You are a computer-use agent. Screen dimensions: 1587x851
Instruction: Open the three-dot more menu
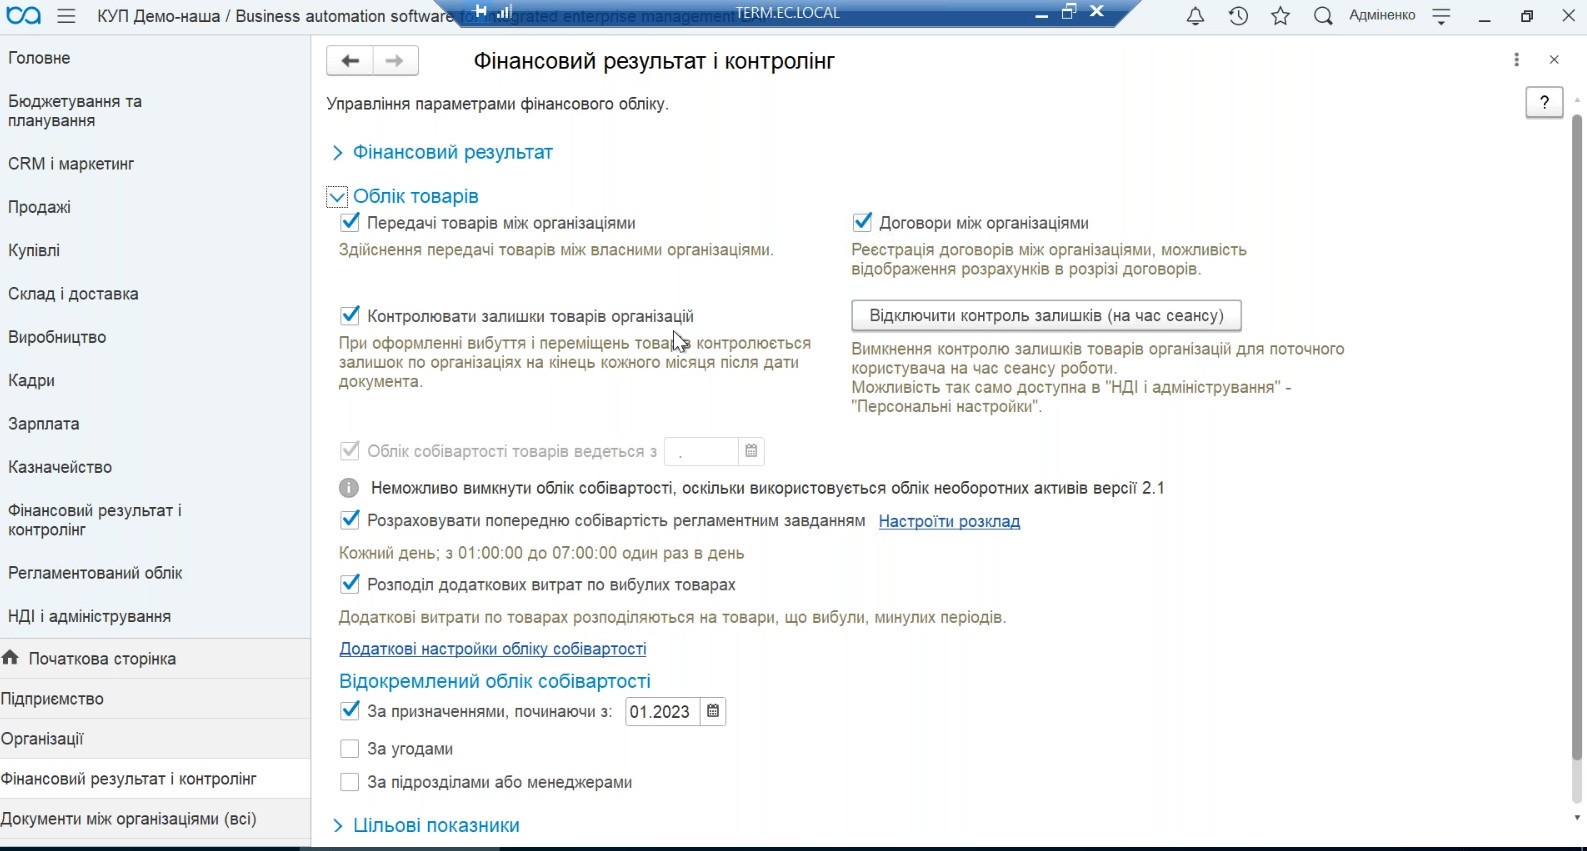click(1517, 60)
